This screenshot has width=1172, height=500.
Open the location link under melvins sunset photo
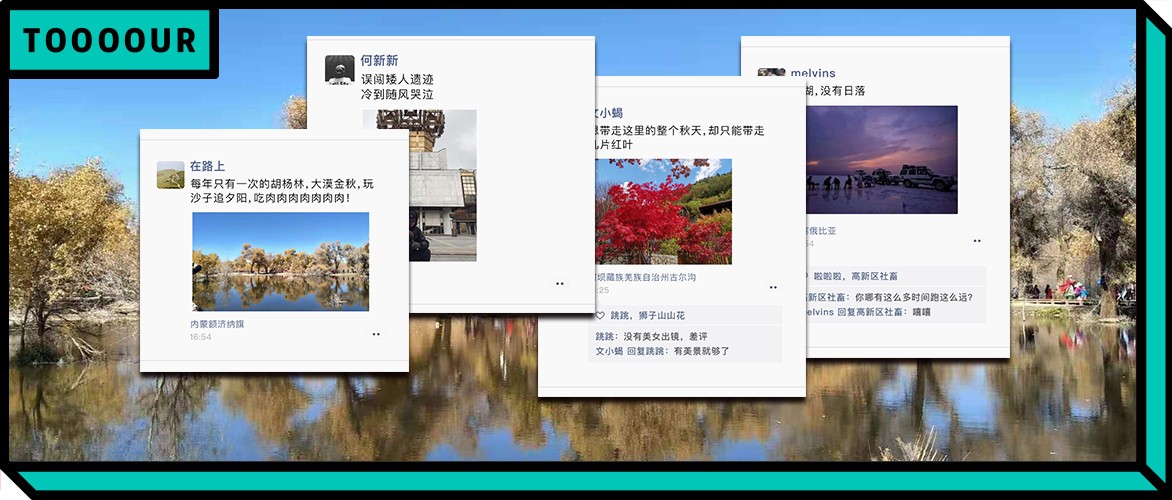[821, 231]
